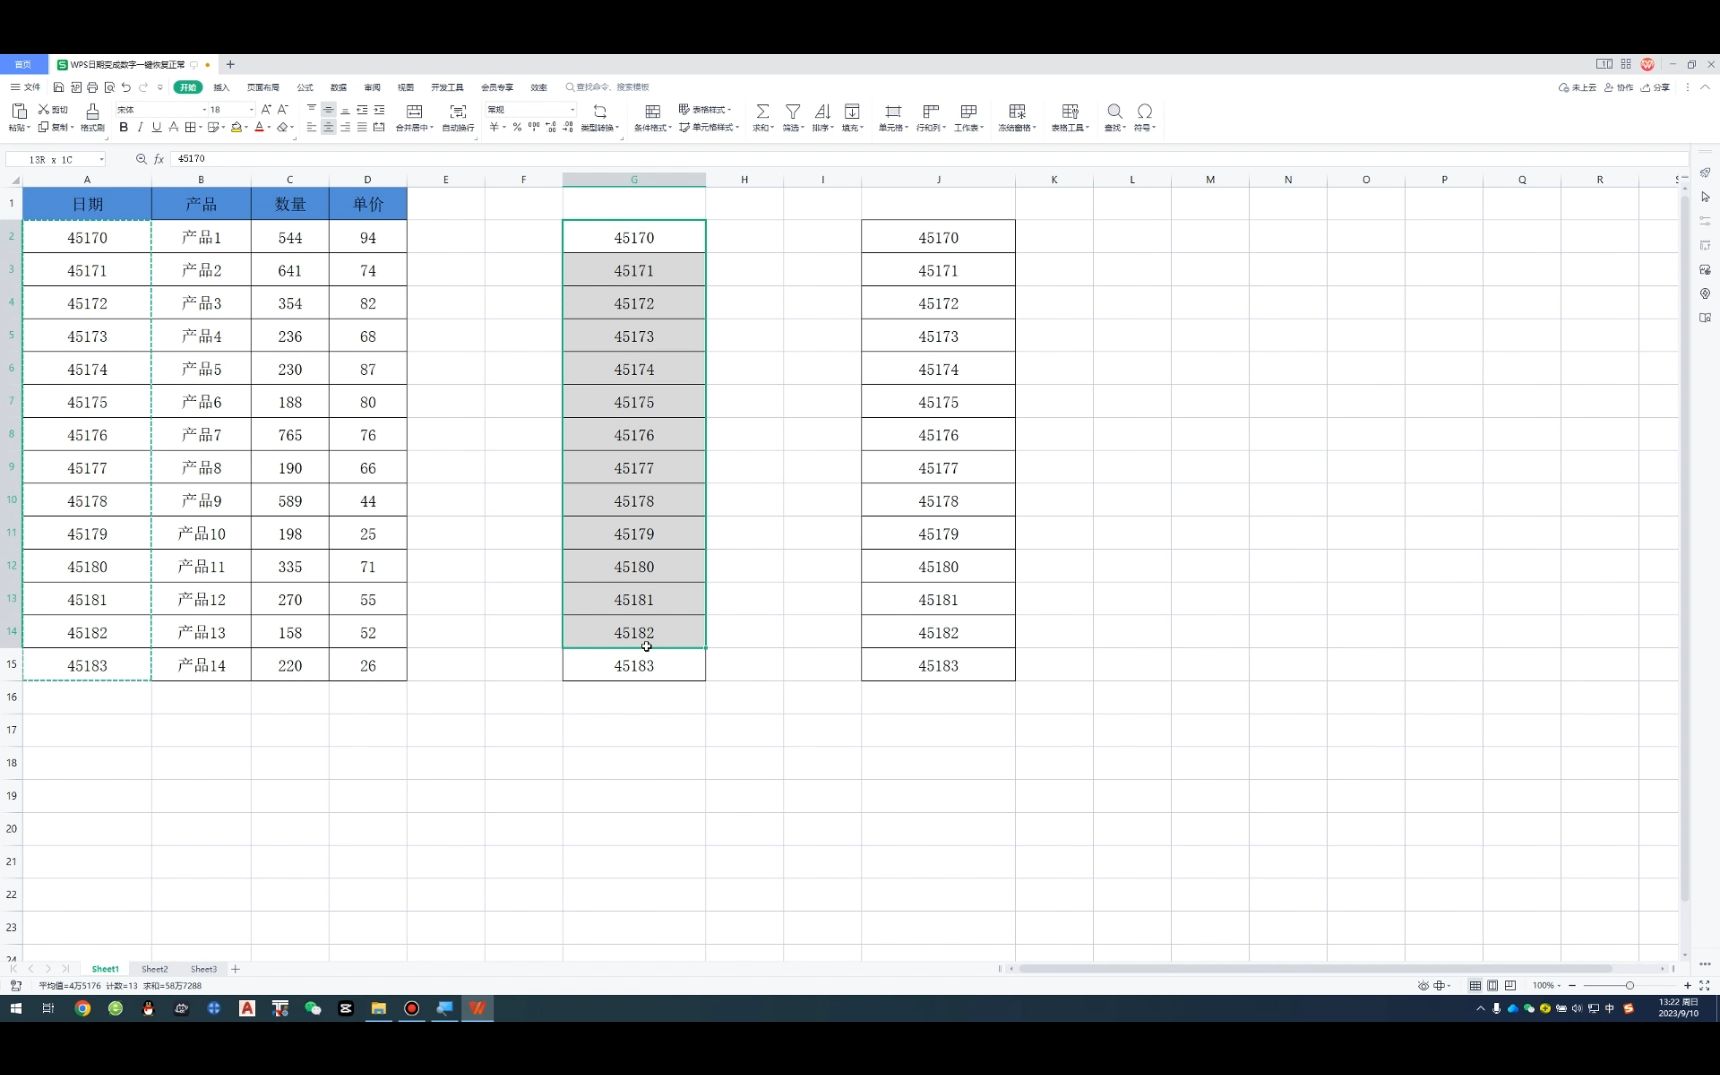Copy the selection with 复制
Screen dimensions: 1720x1075
(x=55, y=127)
